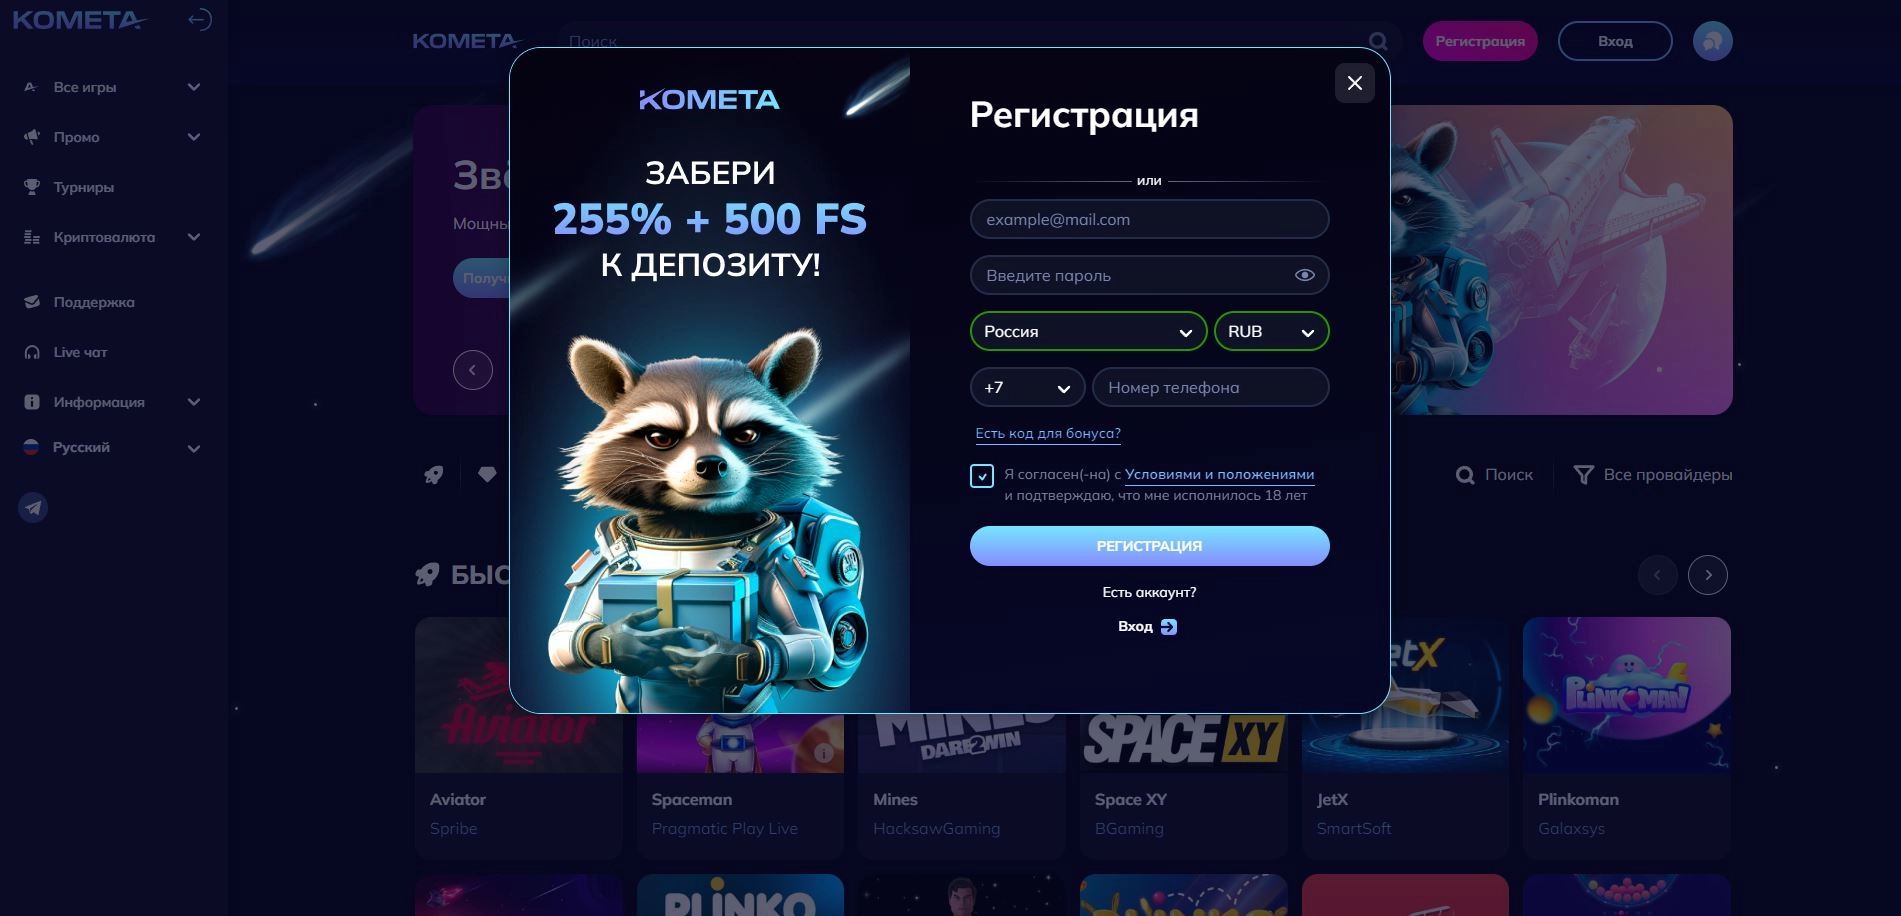
Task: Click the Telegram icon in sidebar
Action: tap(34, 508)
